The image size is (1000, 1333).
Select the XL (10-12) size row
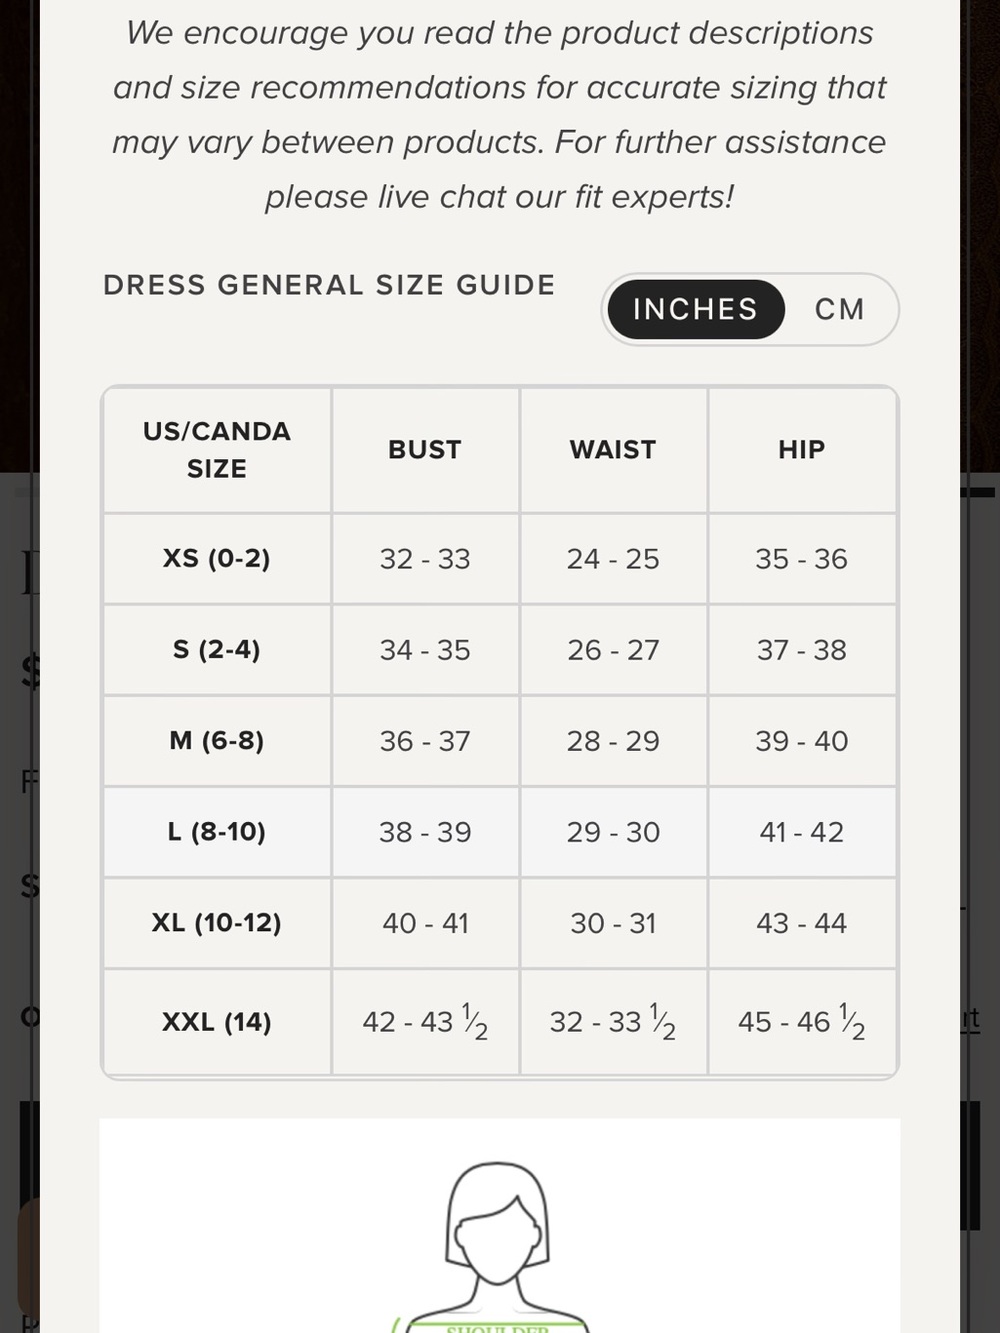(x=500, y=923)
